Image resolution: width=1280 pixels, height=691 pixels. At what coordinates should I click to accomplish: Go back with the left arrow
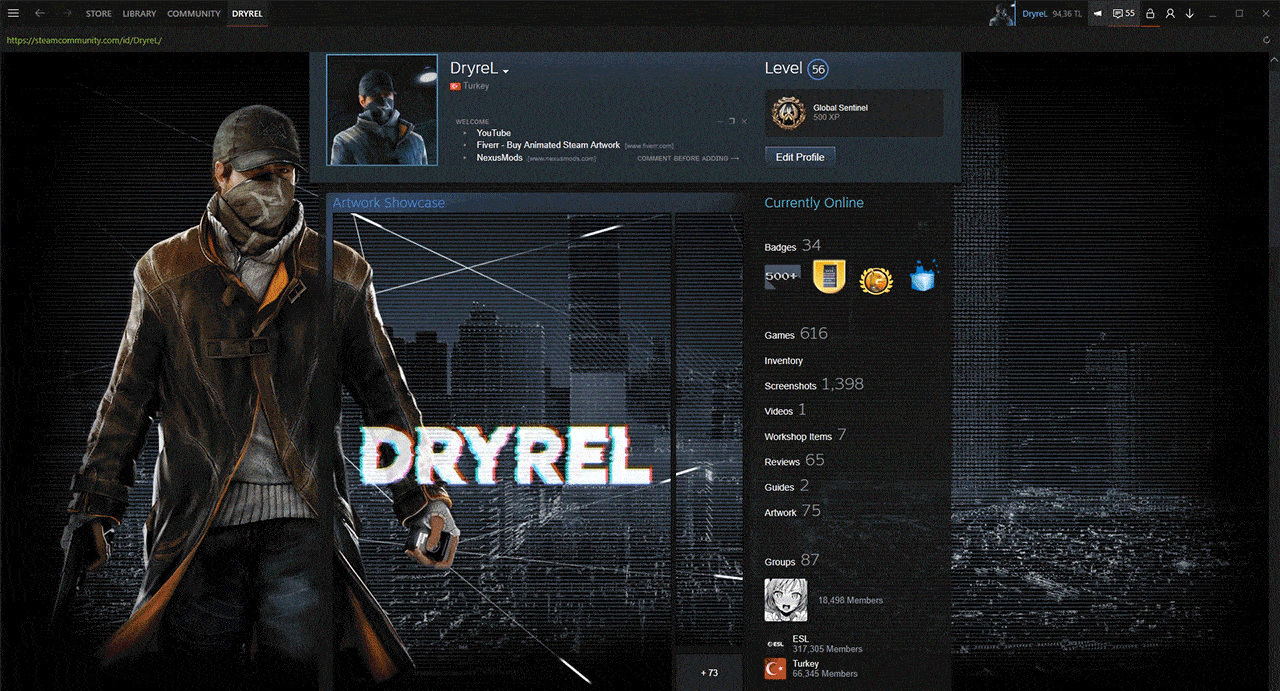(39, 13)
